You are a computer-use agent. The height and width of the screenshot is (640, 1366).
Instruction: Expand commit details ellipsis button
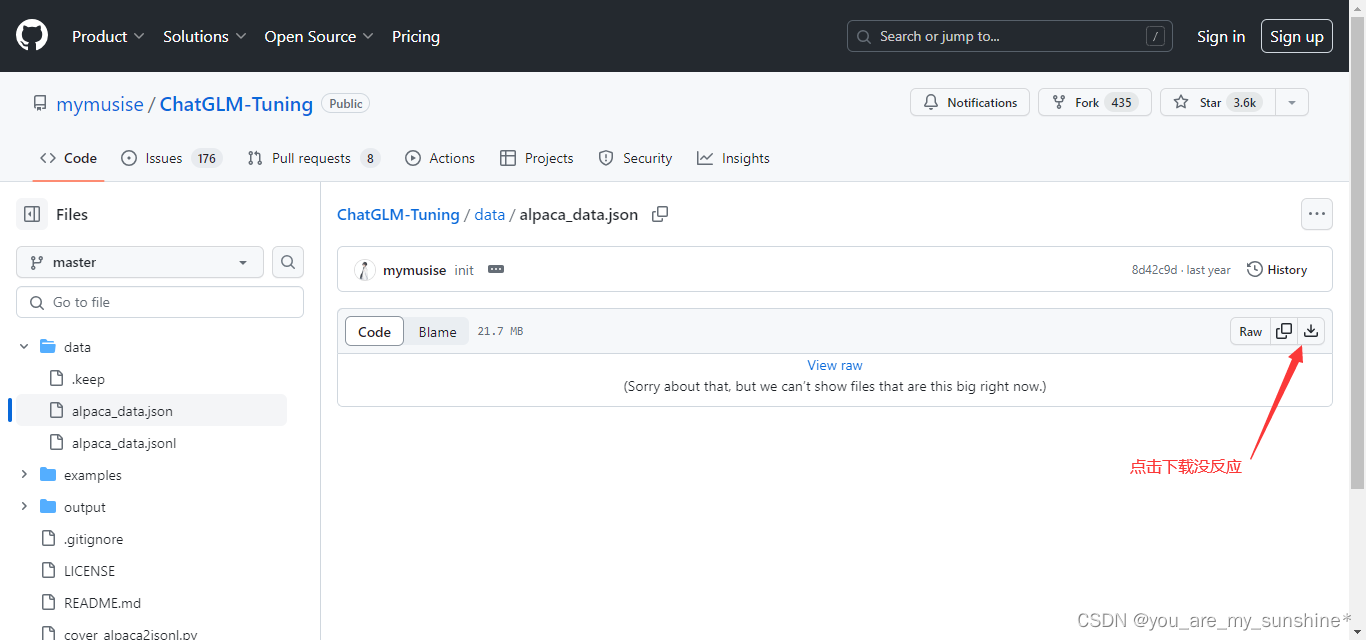tap(496, 270)
